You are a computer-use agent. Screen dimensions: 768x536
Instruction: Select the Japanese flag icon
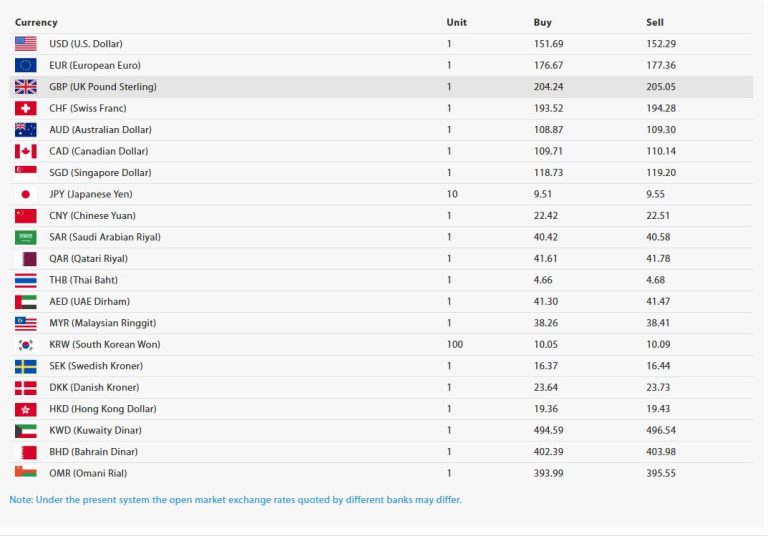[25, 194]
